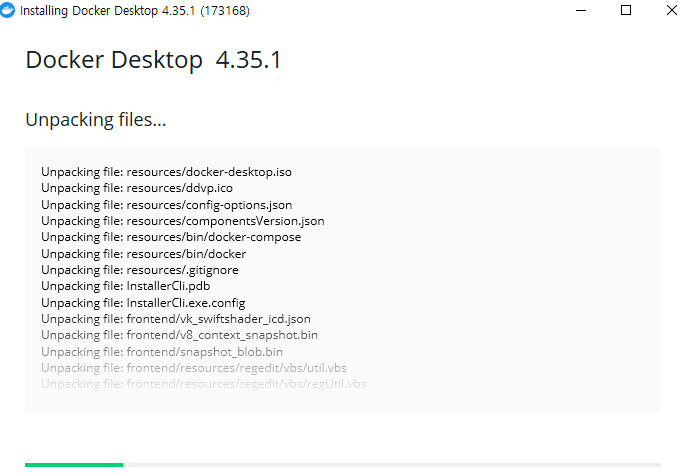The height and width of the screenshot is (475, 689).
Task: Select log line 'regedit/vbs/regUtil.vbs'
Action: coord(204,384)
